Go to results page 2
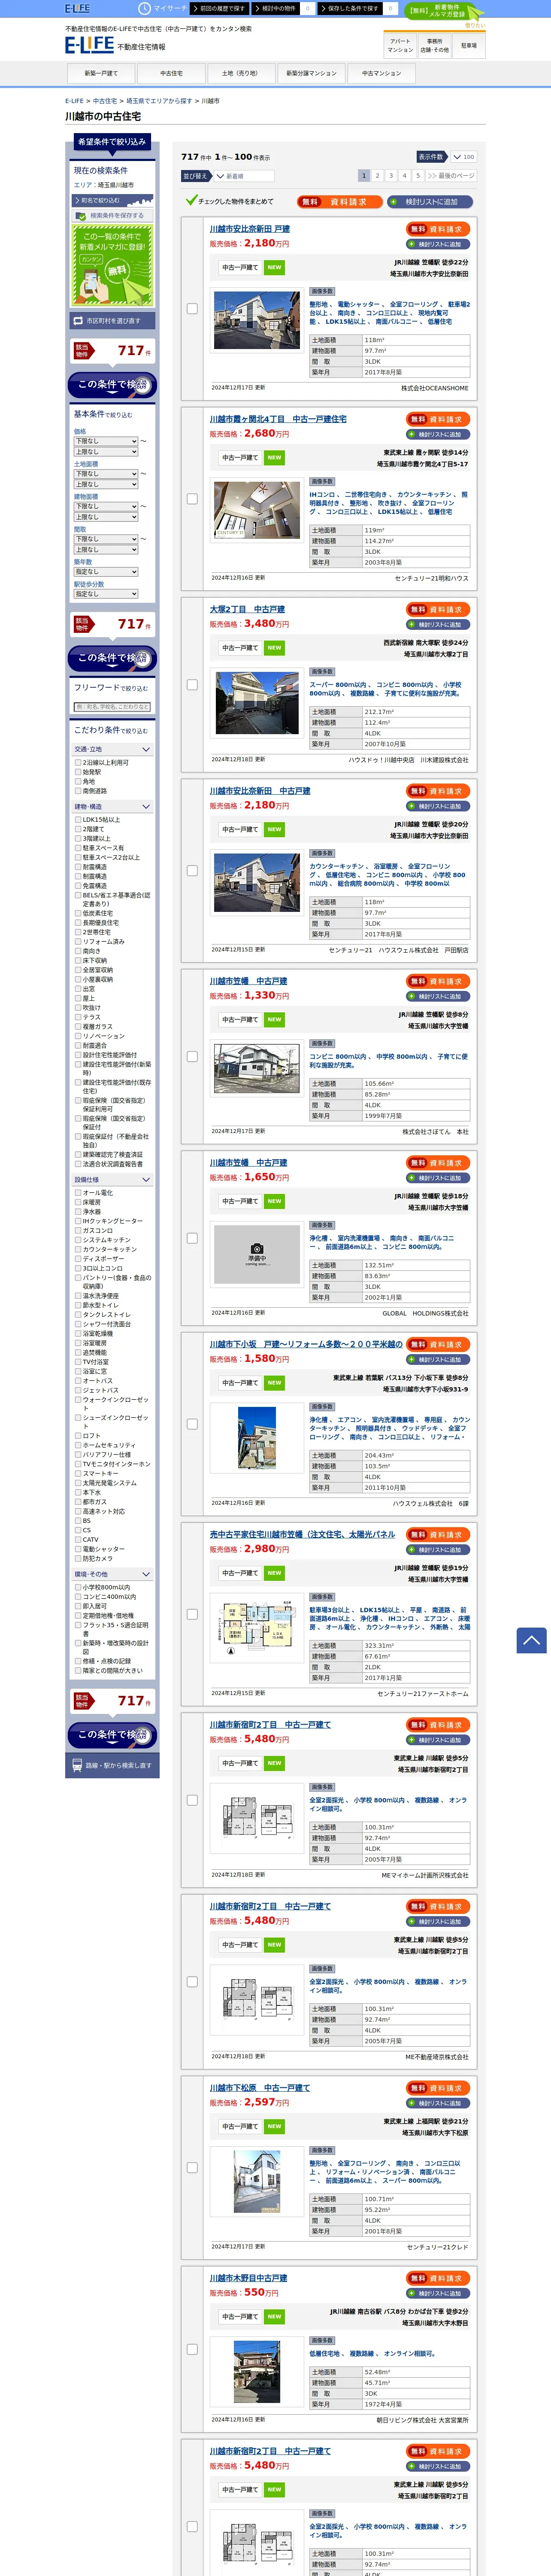Screen dimensions: 551x2576 [378, 175]
